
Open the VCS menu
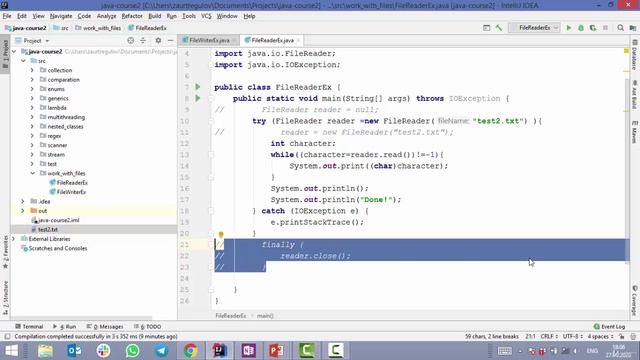206,16
